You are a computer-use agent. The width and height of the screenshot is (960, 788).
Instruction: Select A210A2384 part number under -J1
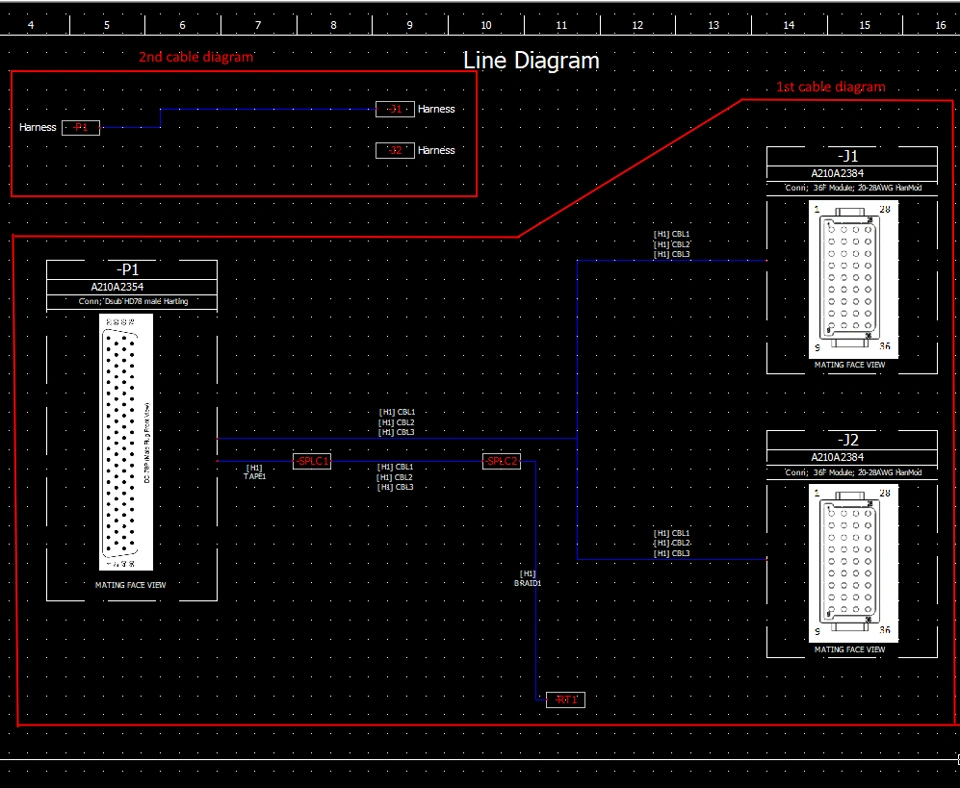[837, 173]
